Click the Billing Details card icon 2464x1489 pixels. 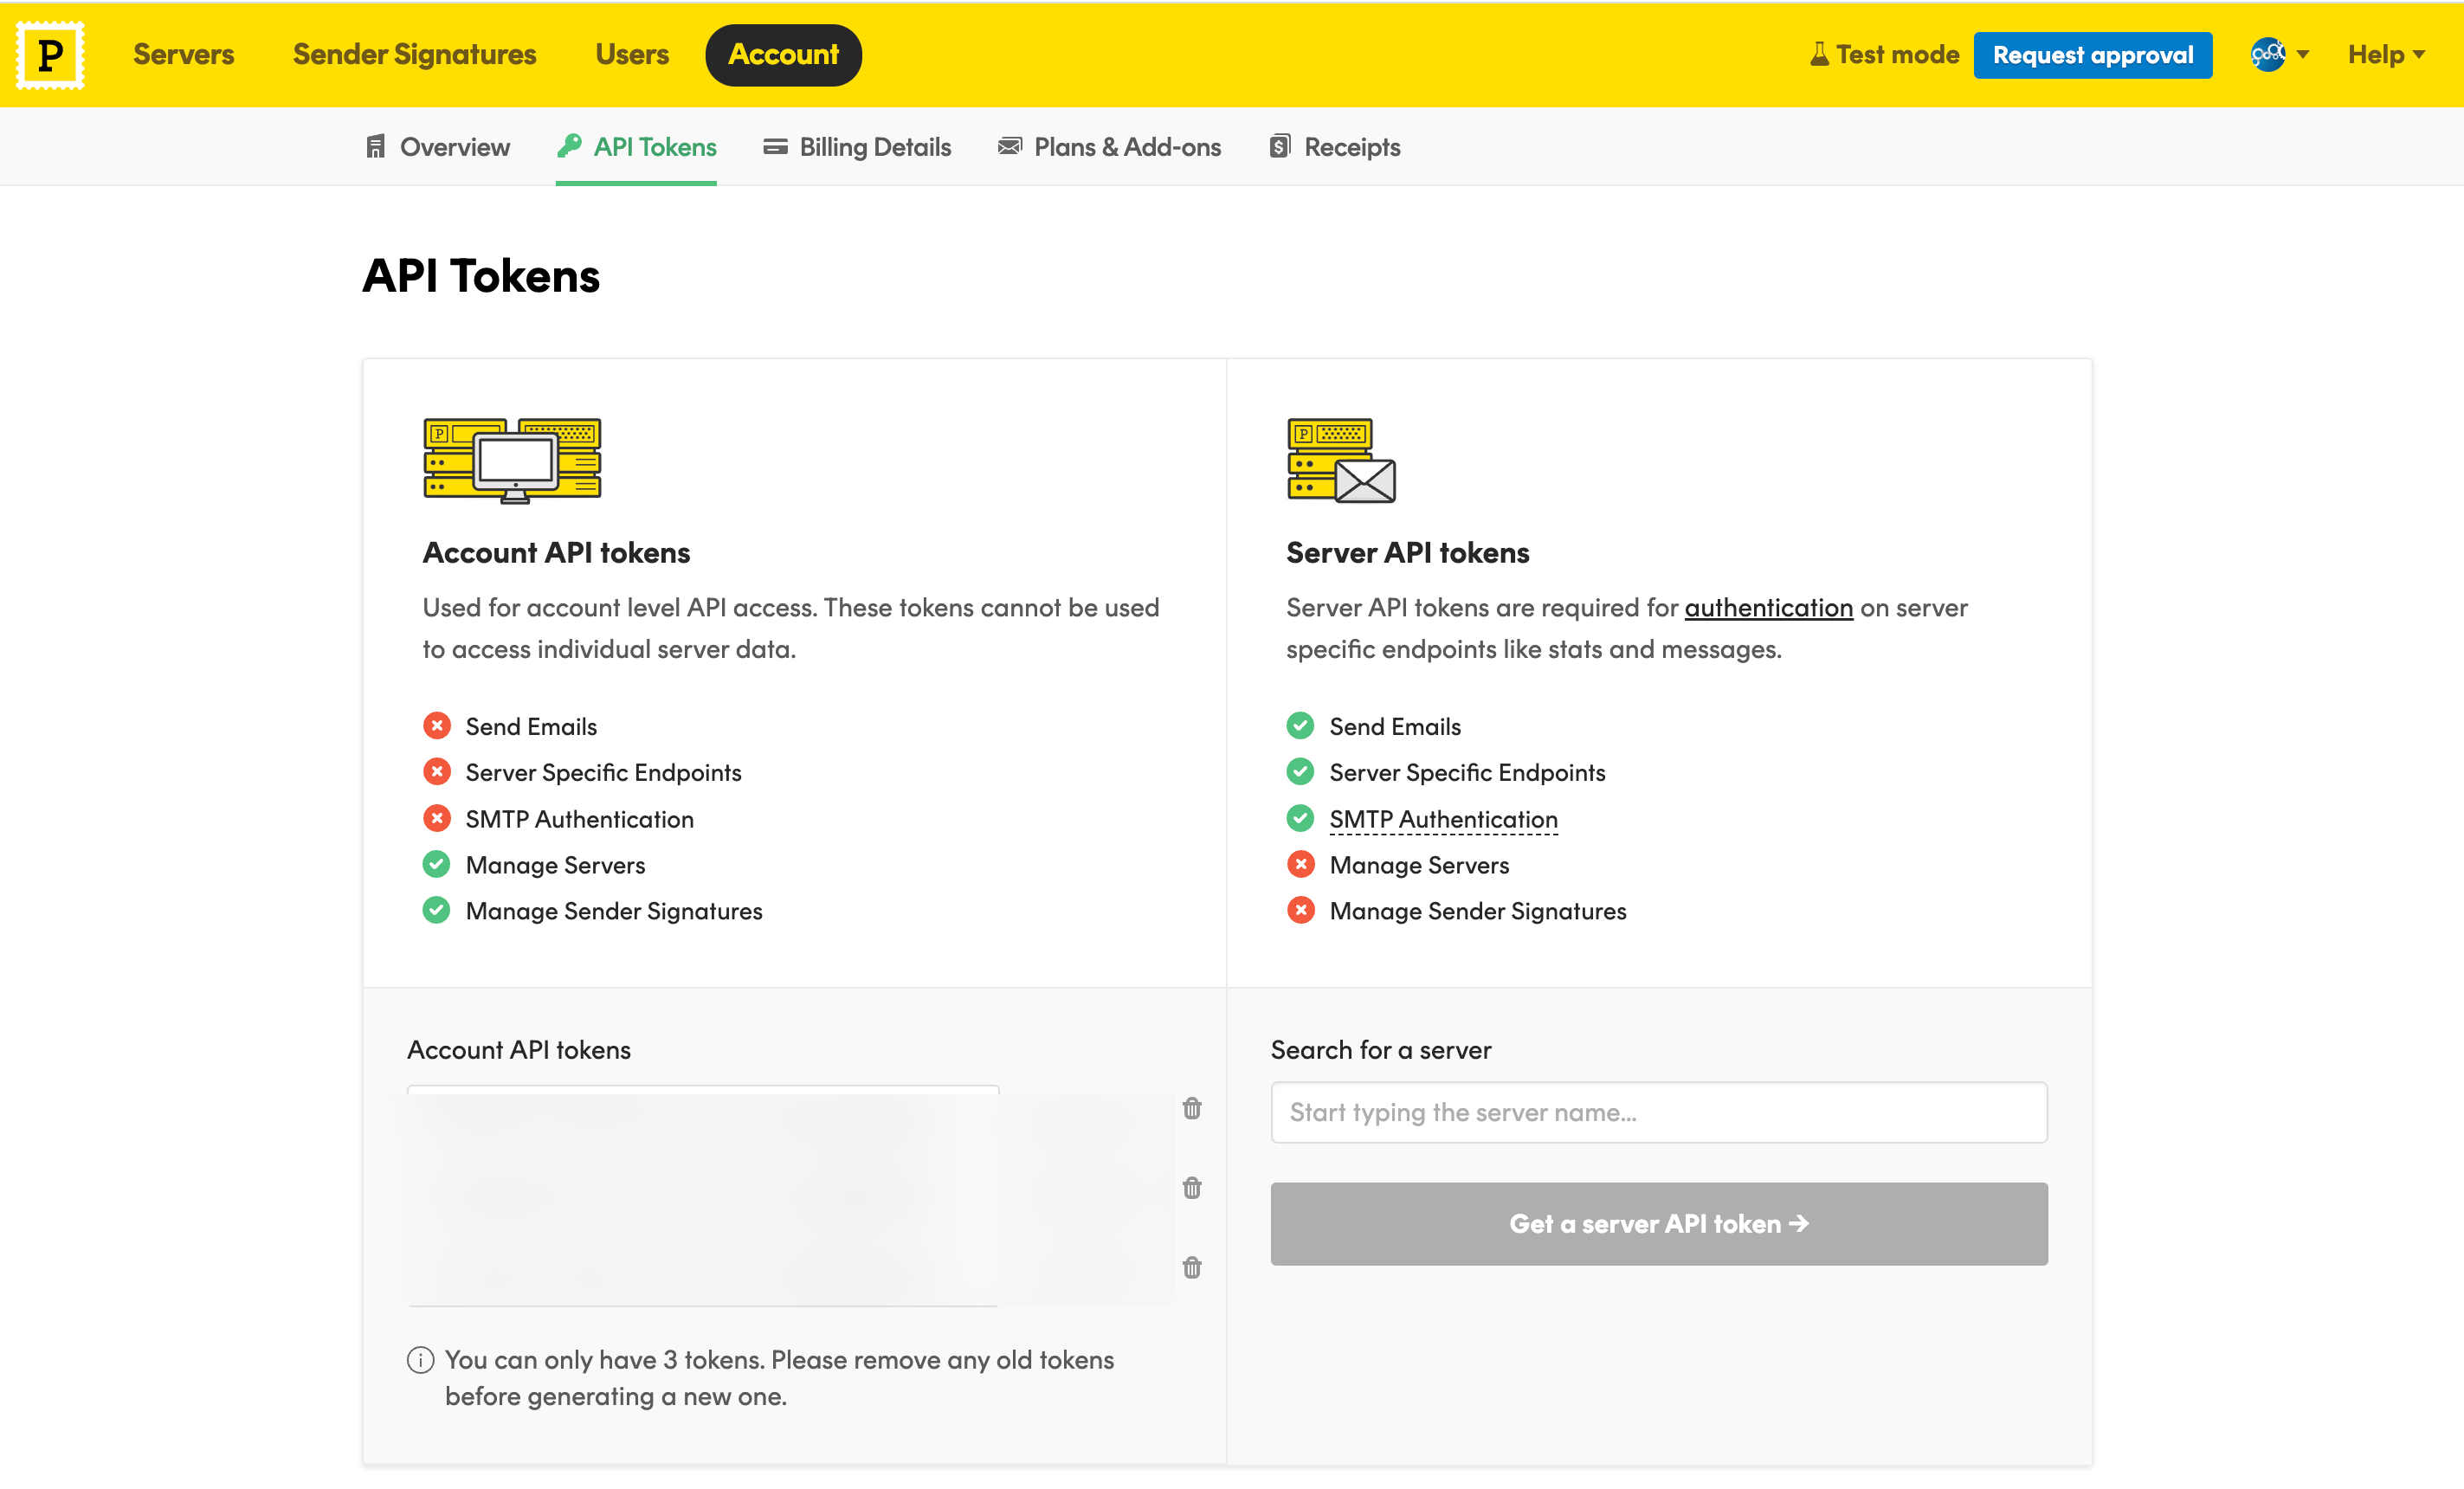[775, 147]
